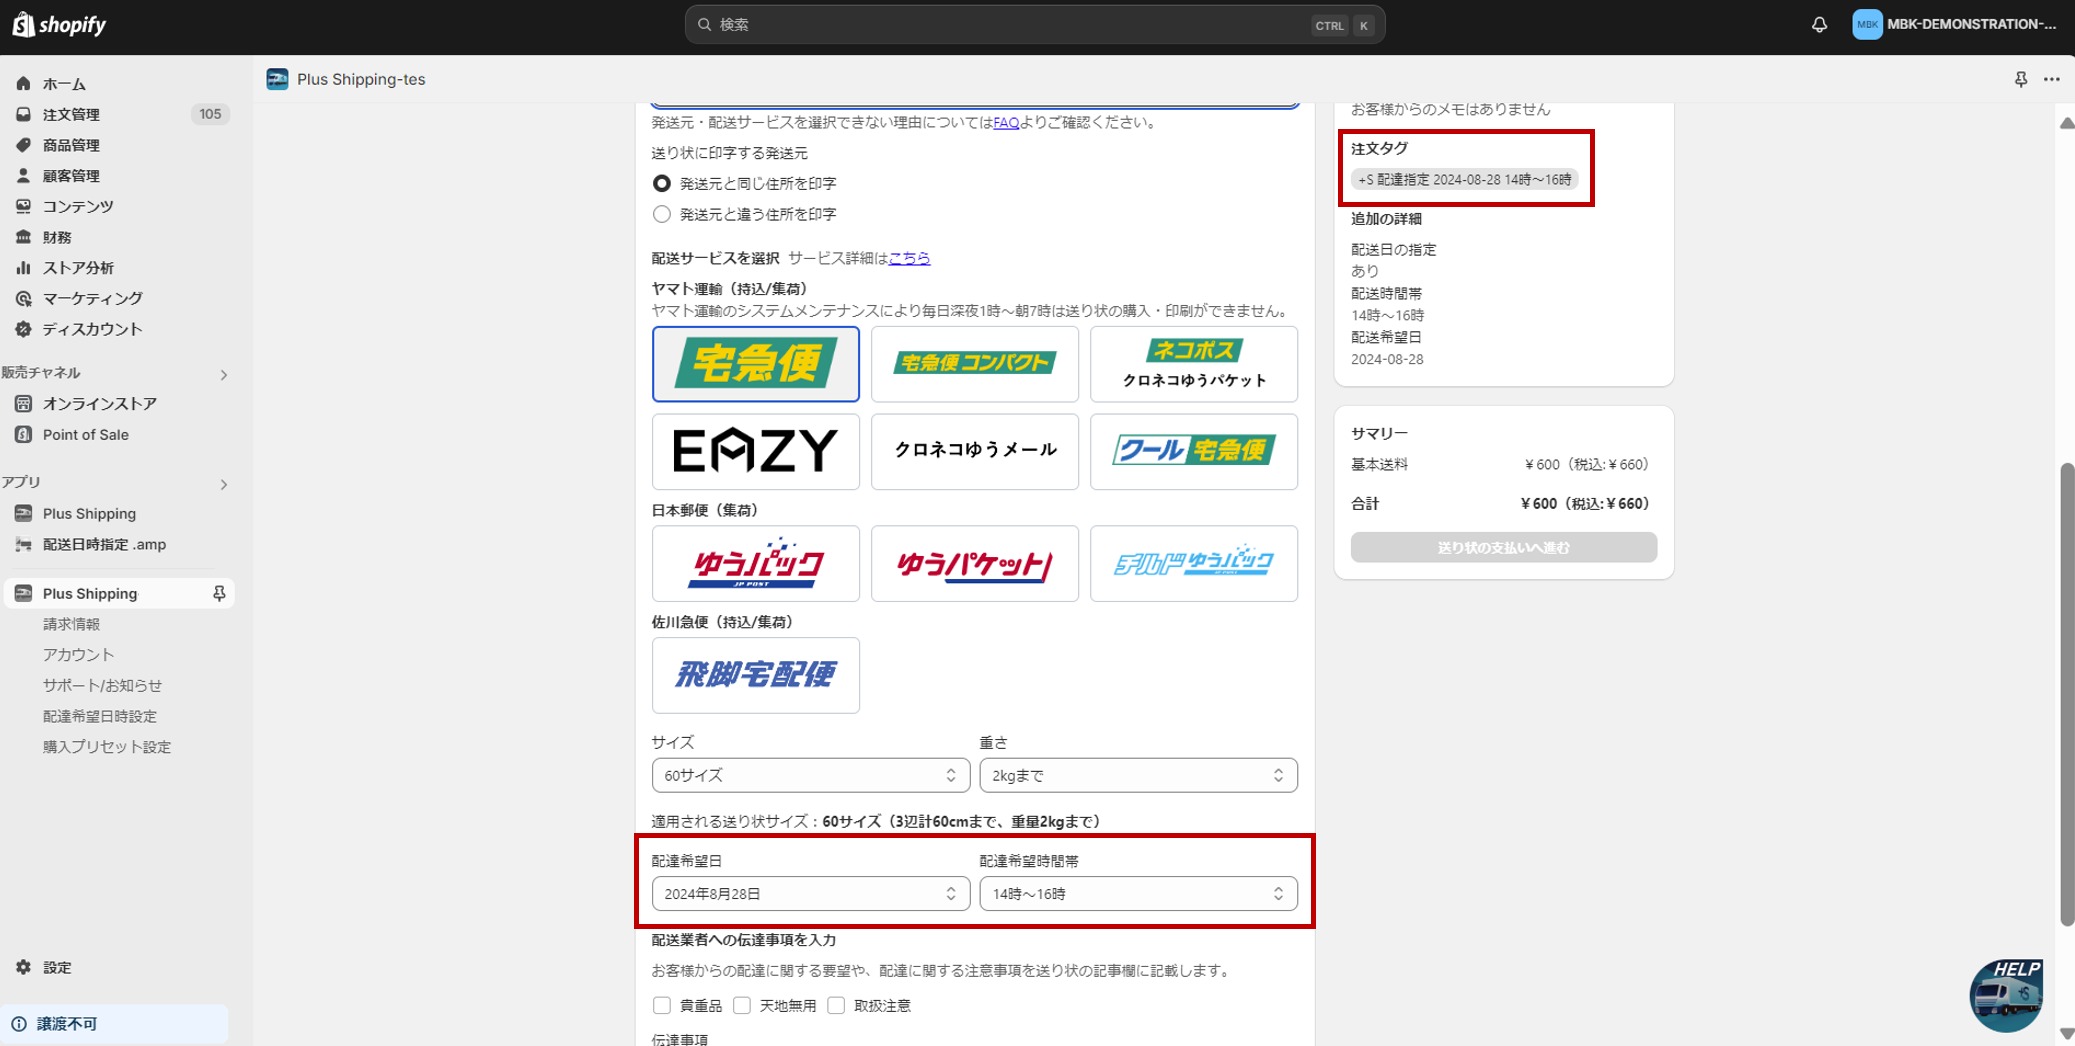Viewport: 2075px width, 1046px height.
Task: Unpin the Plus Shipping sidebar app
Action: pos(219,594)
